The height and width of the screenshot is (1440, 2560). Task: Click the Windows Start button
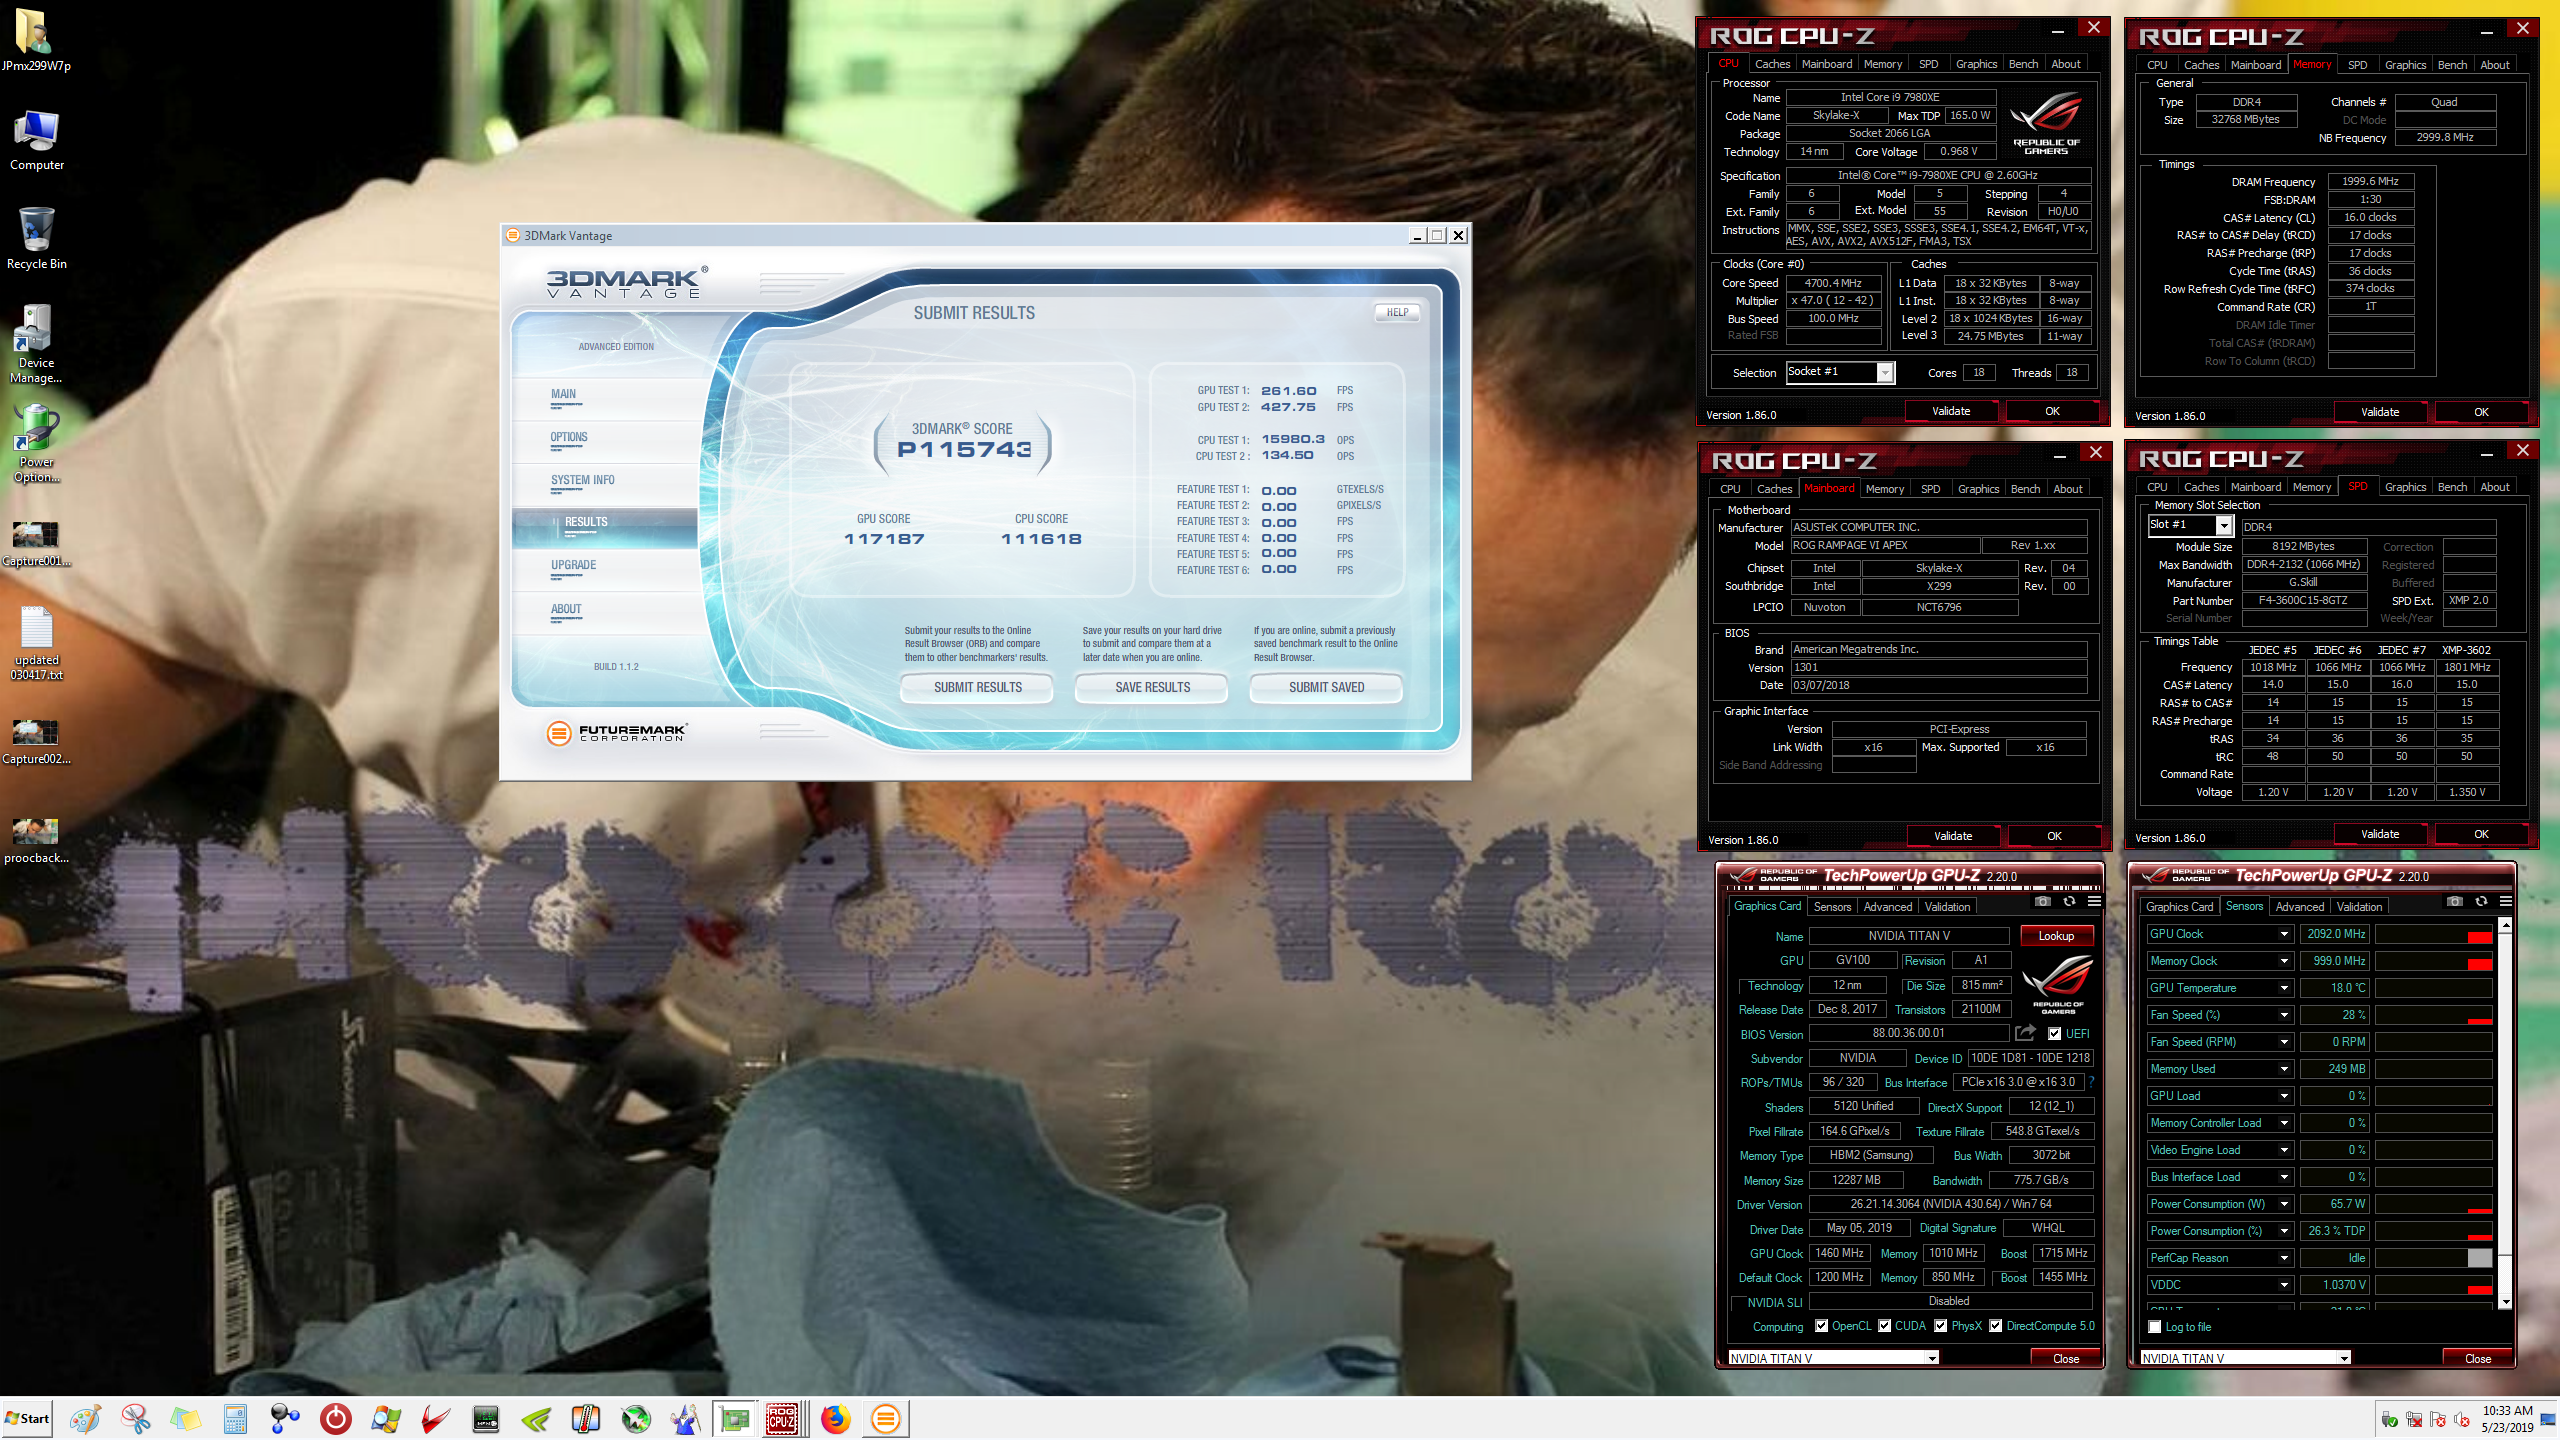tap(27, 1418)
